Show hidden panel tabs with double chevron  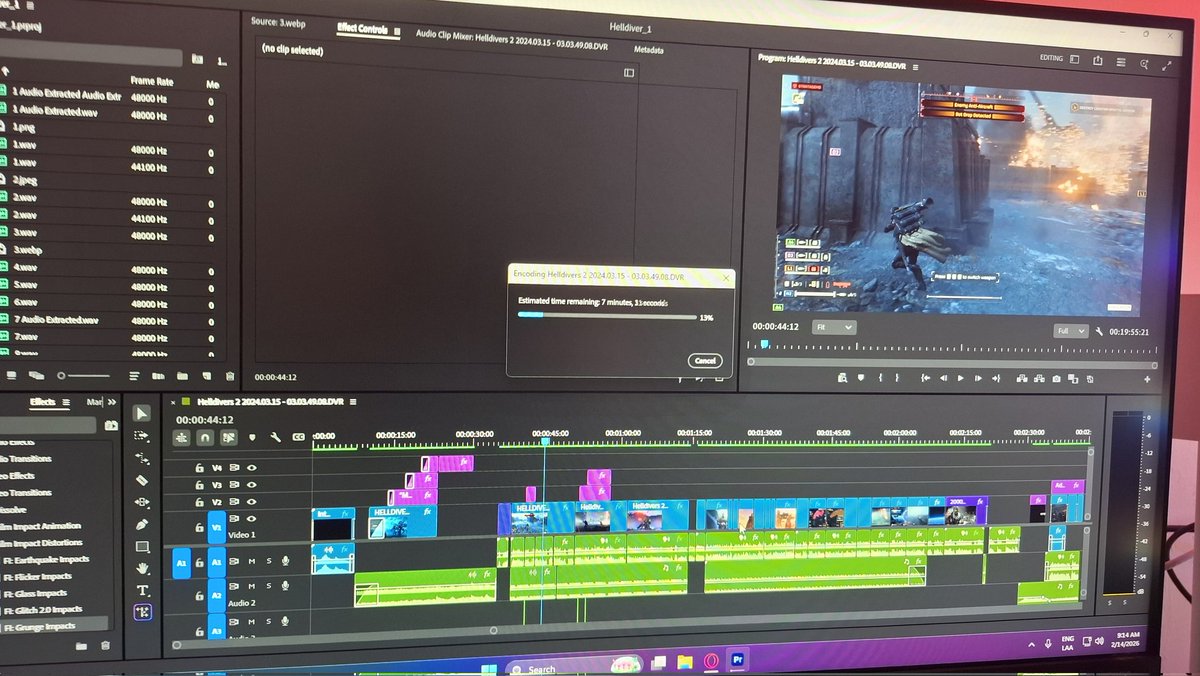tap(112, 402)
